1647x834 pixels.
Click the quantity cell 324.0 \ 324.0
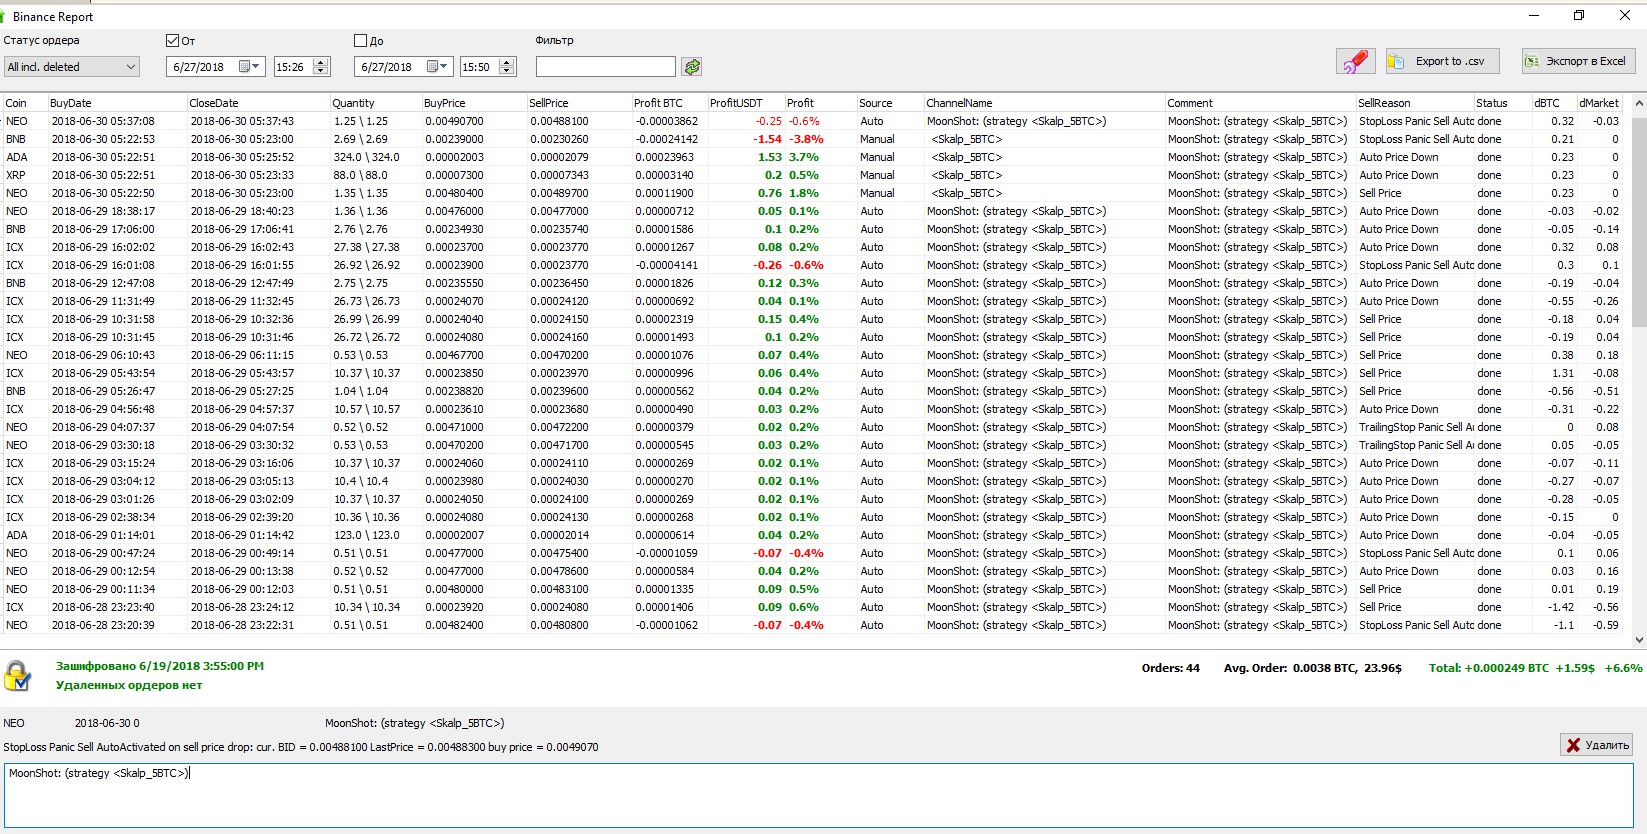(x=366, y=157)
